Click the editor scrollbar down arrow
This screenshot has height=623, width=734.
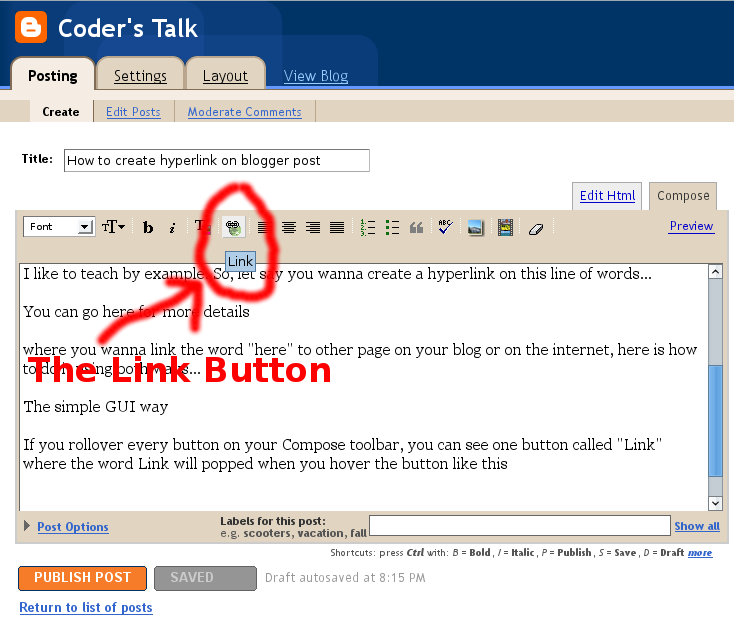click(715, 503)
